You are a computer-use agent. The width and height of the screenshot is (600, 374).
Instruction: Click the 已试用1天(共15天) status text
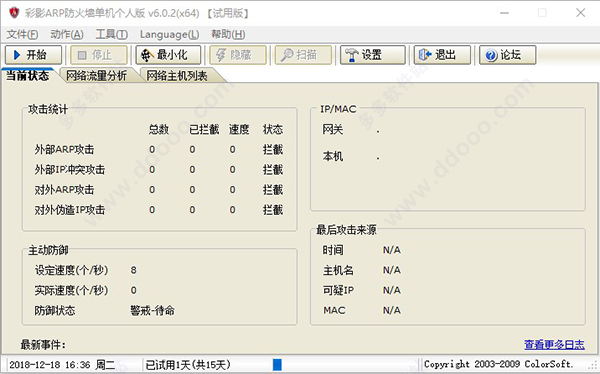pos(188,364)
